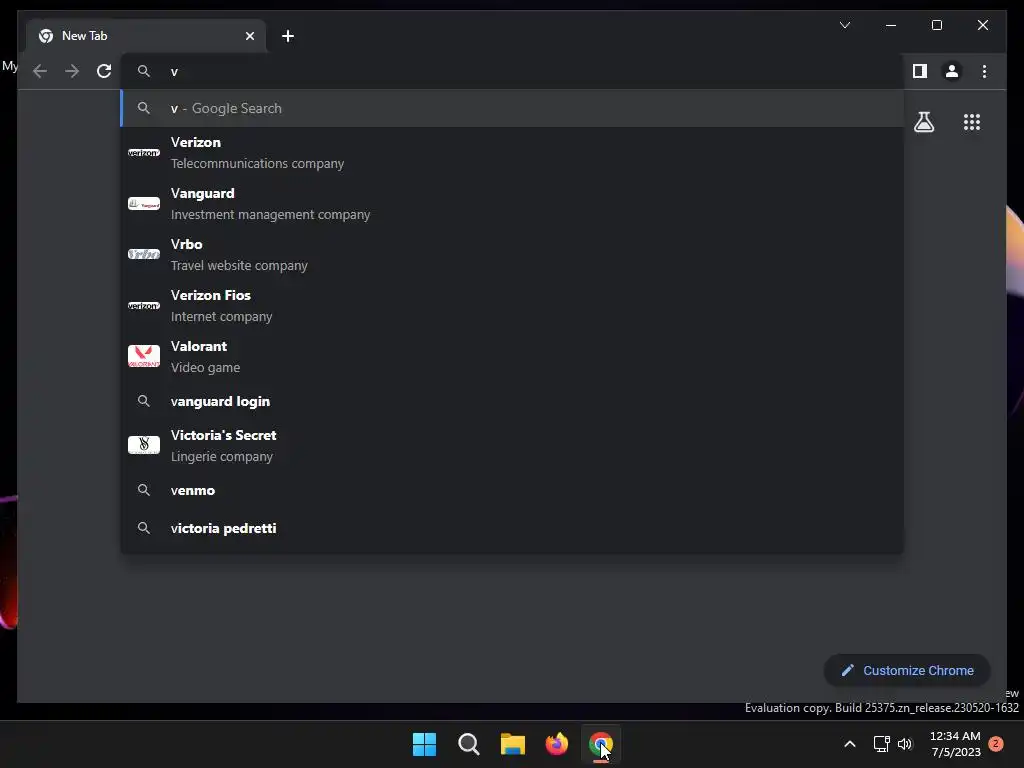Choose the Vrbo travel website suggestion
1024x768 pixels.
coord(513,255)
